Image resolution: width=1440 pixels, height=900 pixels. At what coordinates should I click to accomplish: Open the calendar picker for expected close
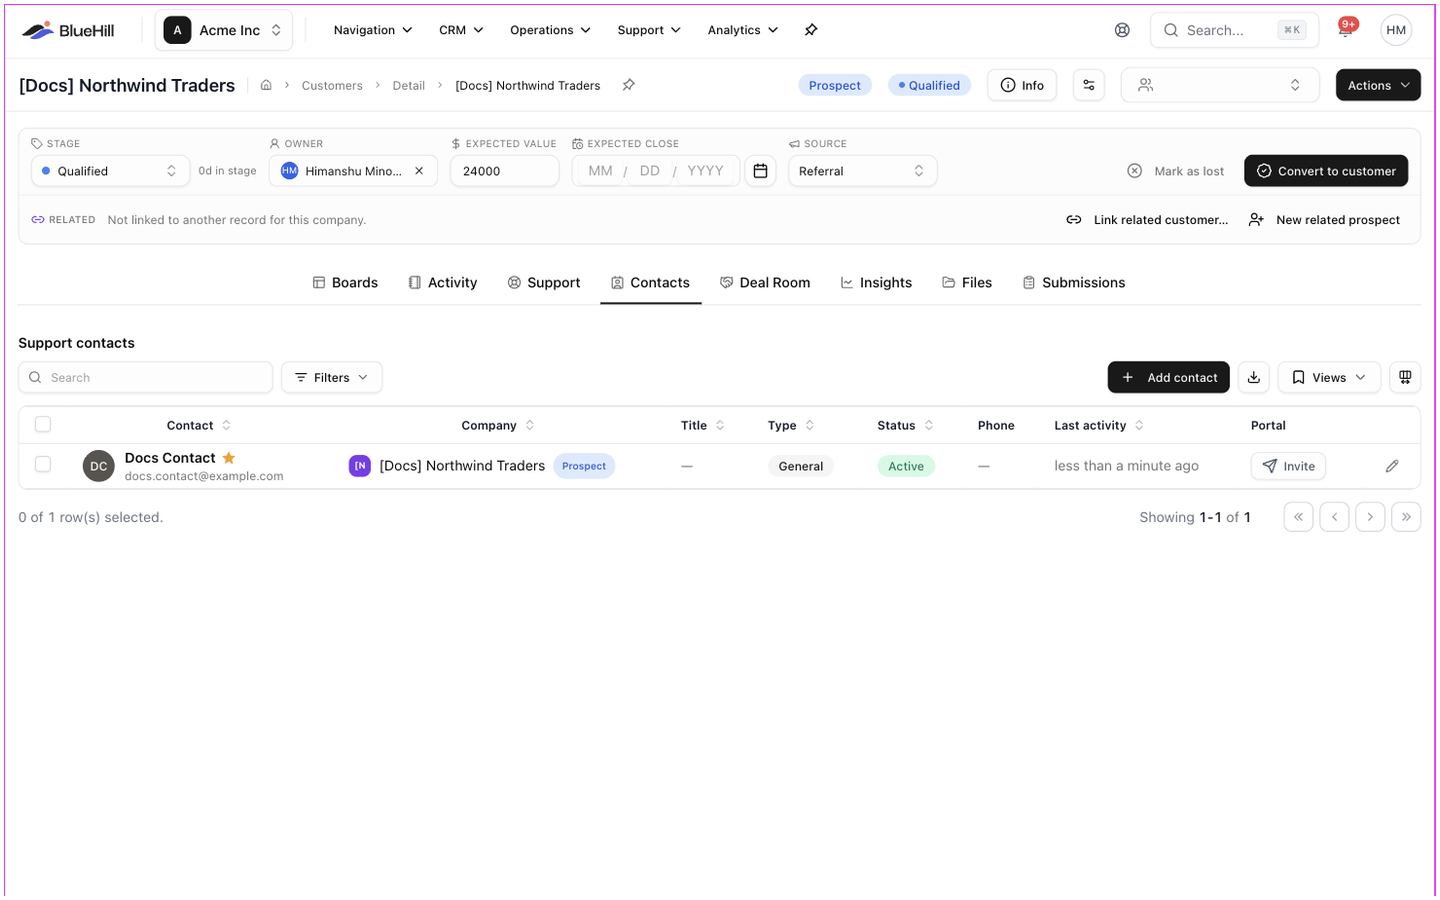coord(760,171)
